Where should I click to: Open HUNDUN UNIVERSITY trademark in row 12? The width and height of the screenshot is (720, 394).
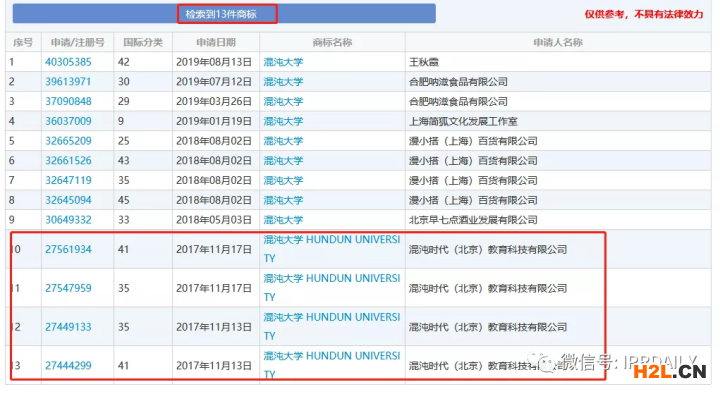click(332, 326)
